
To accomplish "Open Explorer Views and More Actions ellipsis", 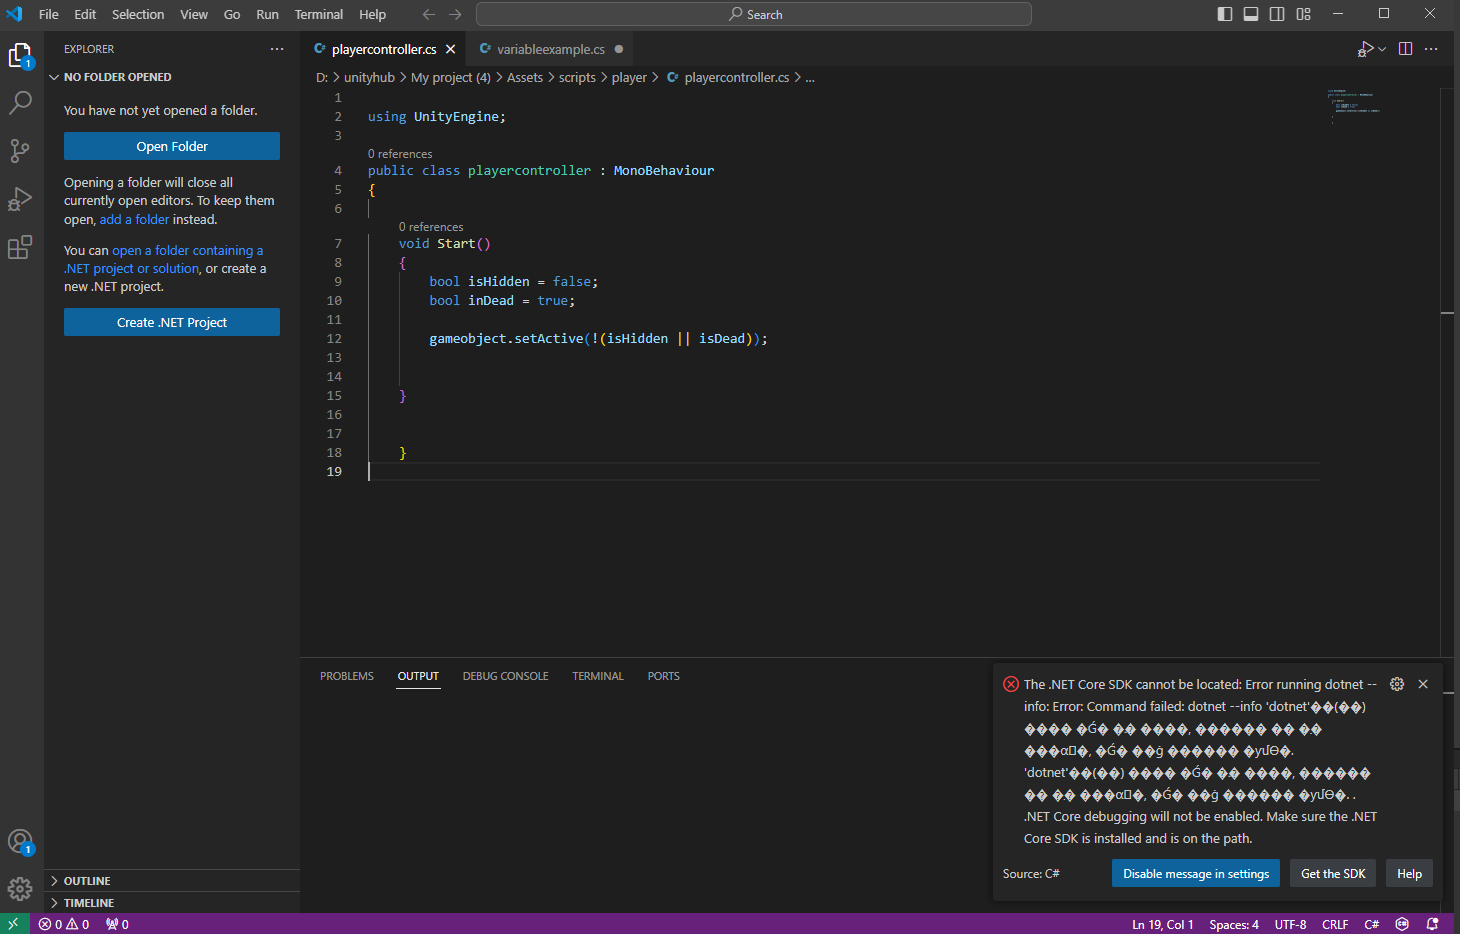I will click(x=277, y=49).
